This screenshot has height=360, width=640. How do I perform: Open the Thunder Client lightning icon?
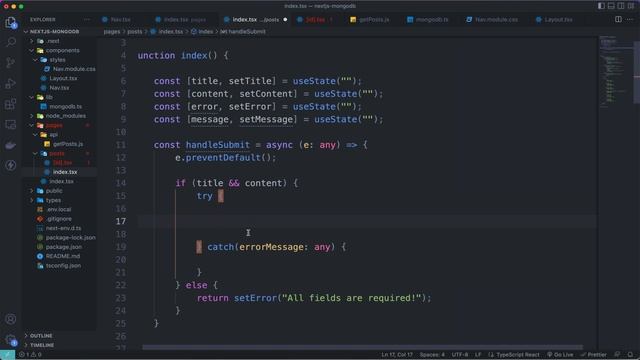[x=11, y=165]
